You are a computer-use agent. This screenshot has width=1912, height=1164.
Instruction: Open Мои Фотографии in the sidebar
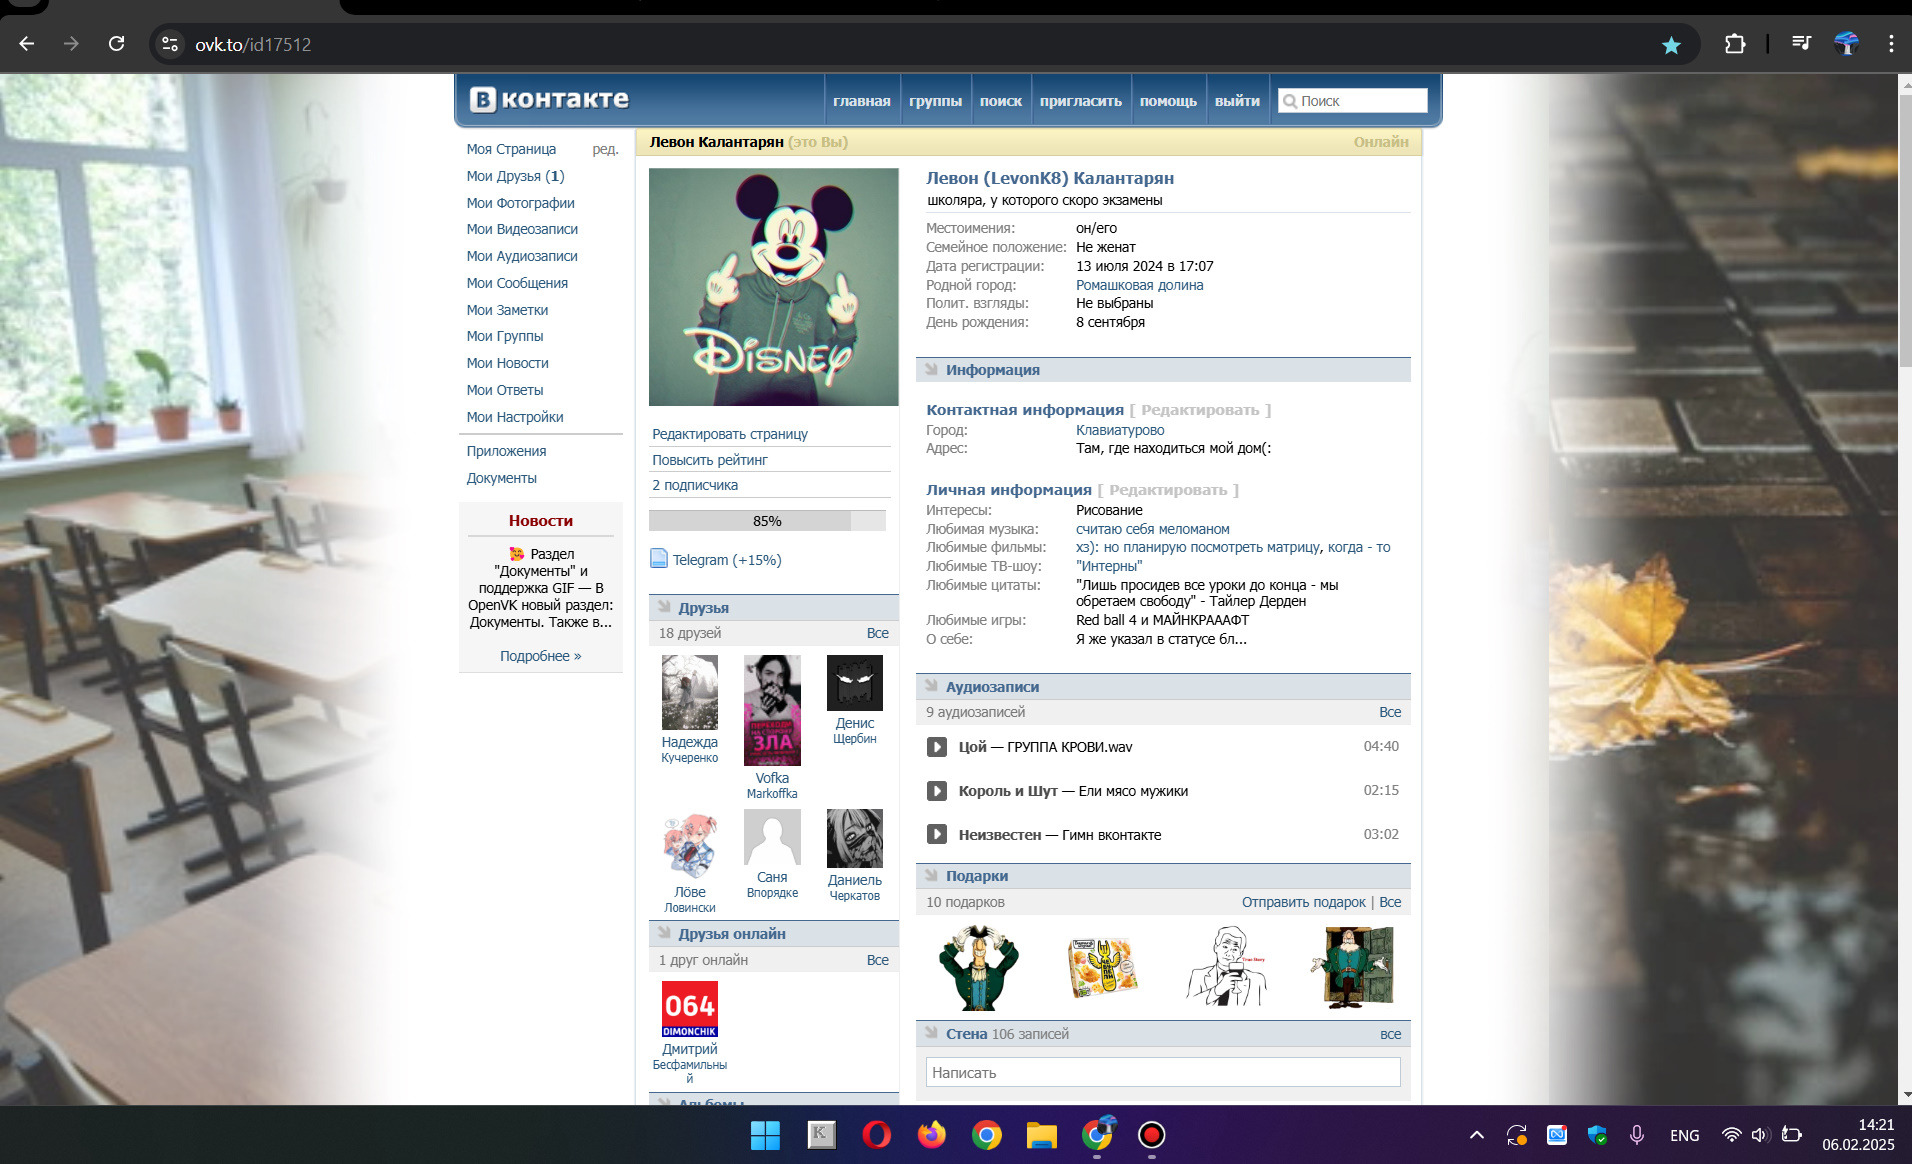520,203
